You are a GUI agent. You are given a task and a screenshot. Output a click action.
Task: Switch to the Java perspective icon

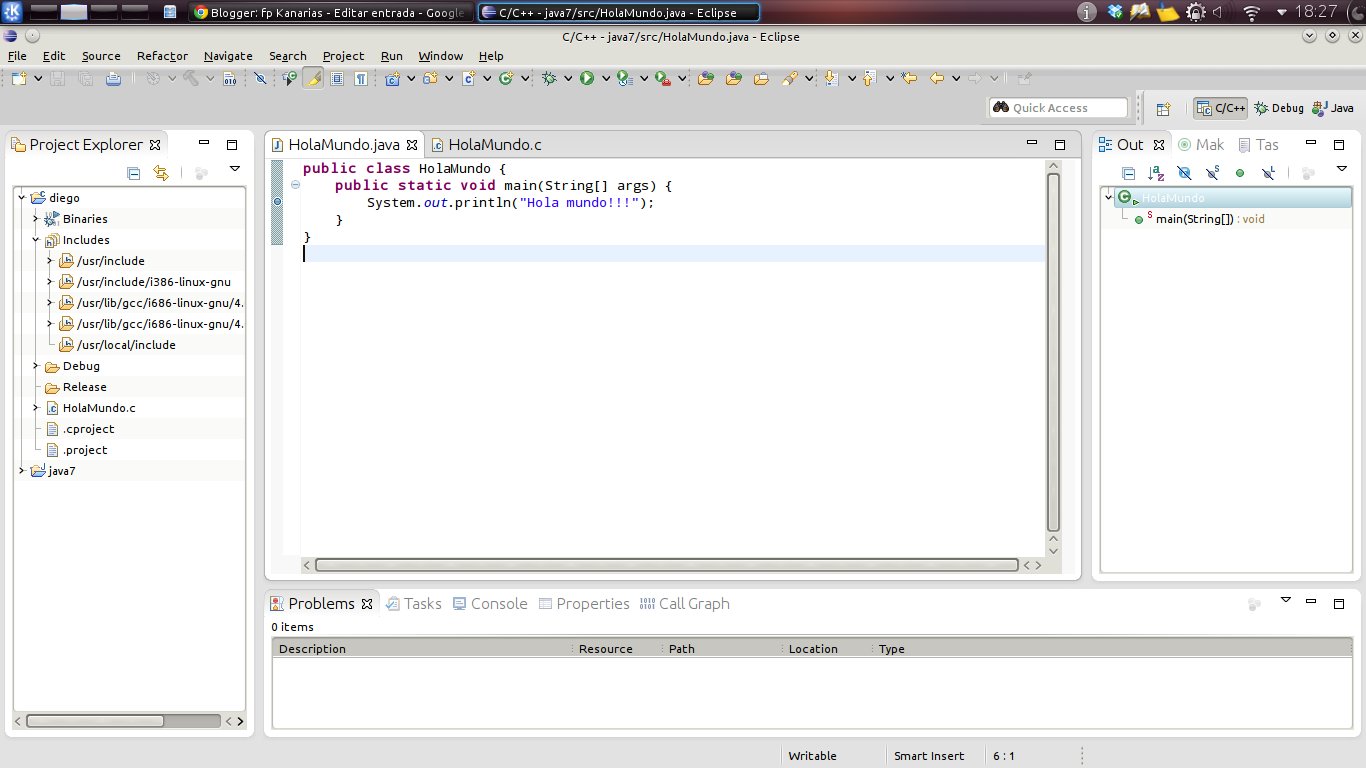1333,108
